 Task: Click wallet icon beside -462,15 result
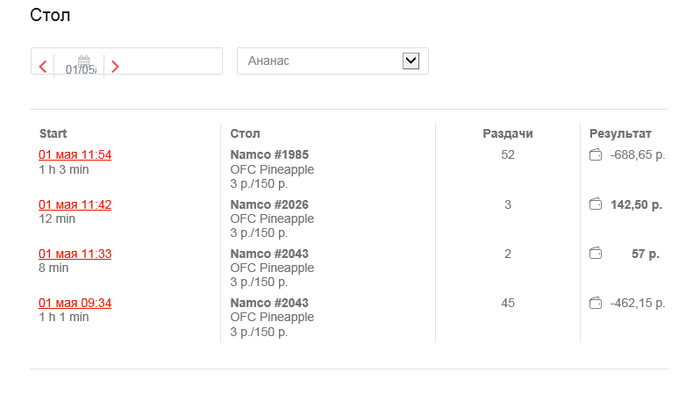click(x=595, y=303)
